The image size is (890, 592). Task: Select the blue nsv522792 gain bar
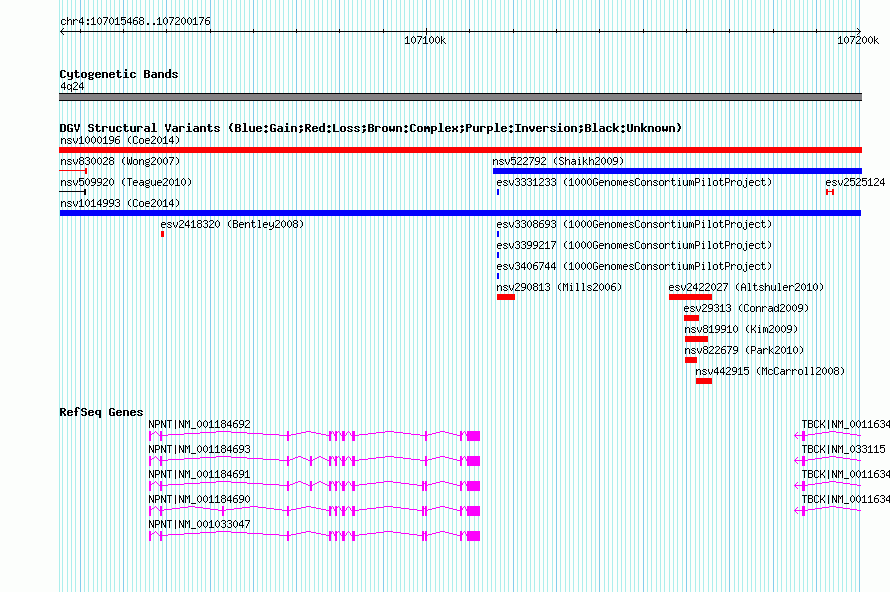677,171
